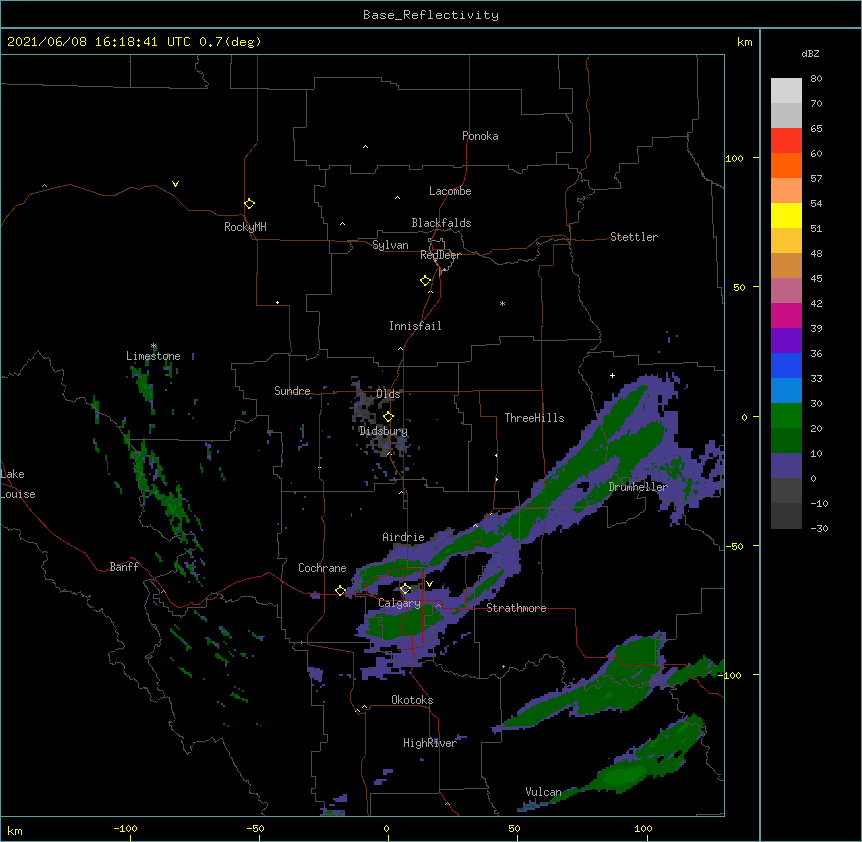Click the Didsbury city label
The width and height of the screenshot is (862, 842).
(383, 431)
